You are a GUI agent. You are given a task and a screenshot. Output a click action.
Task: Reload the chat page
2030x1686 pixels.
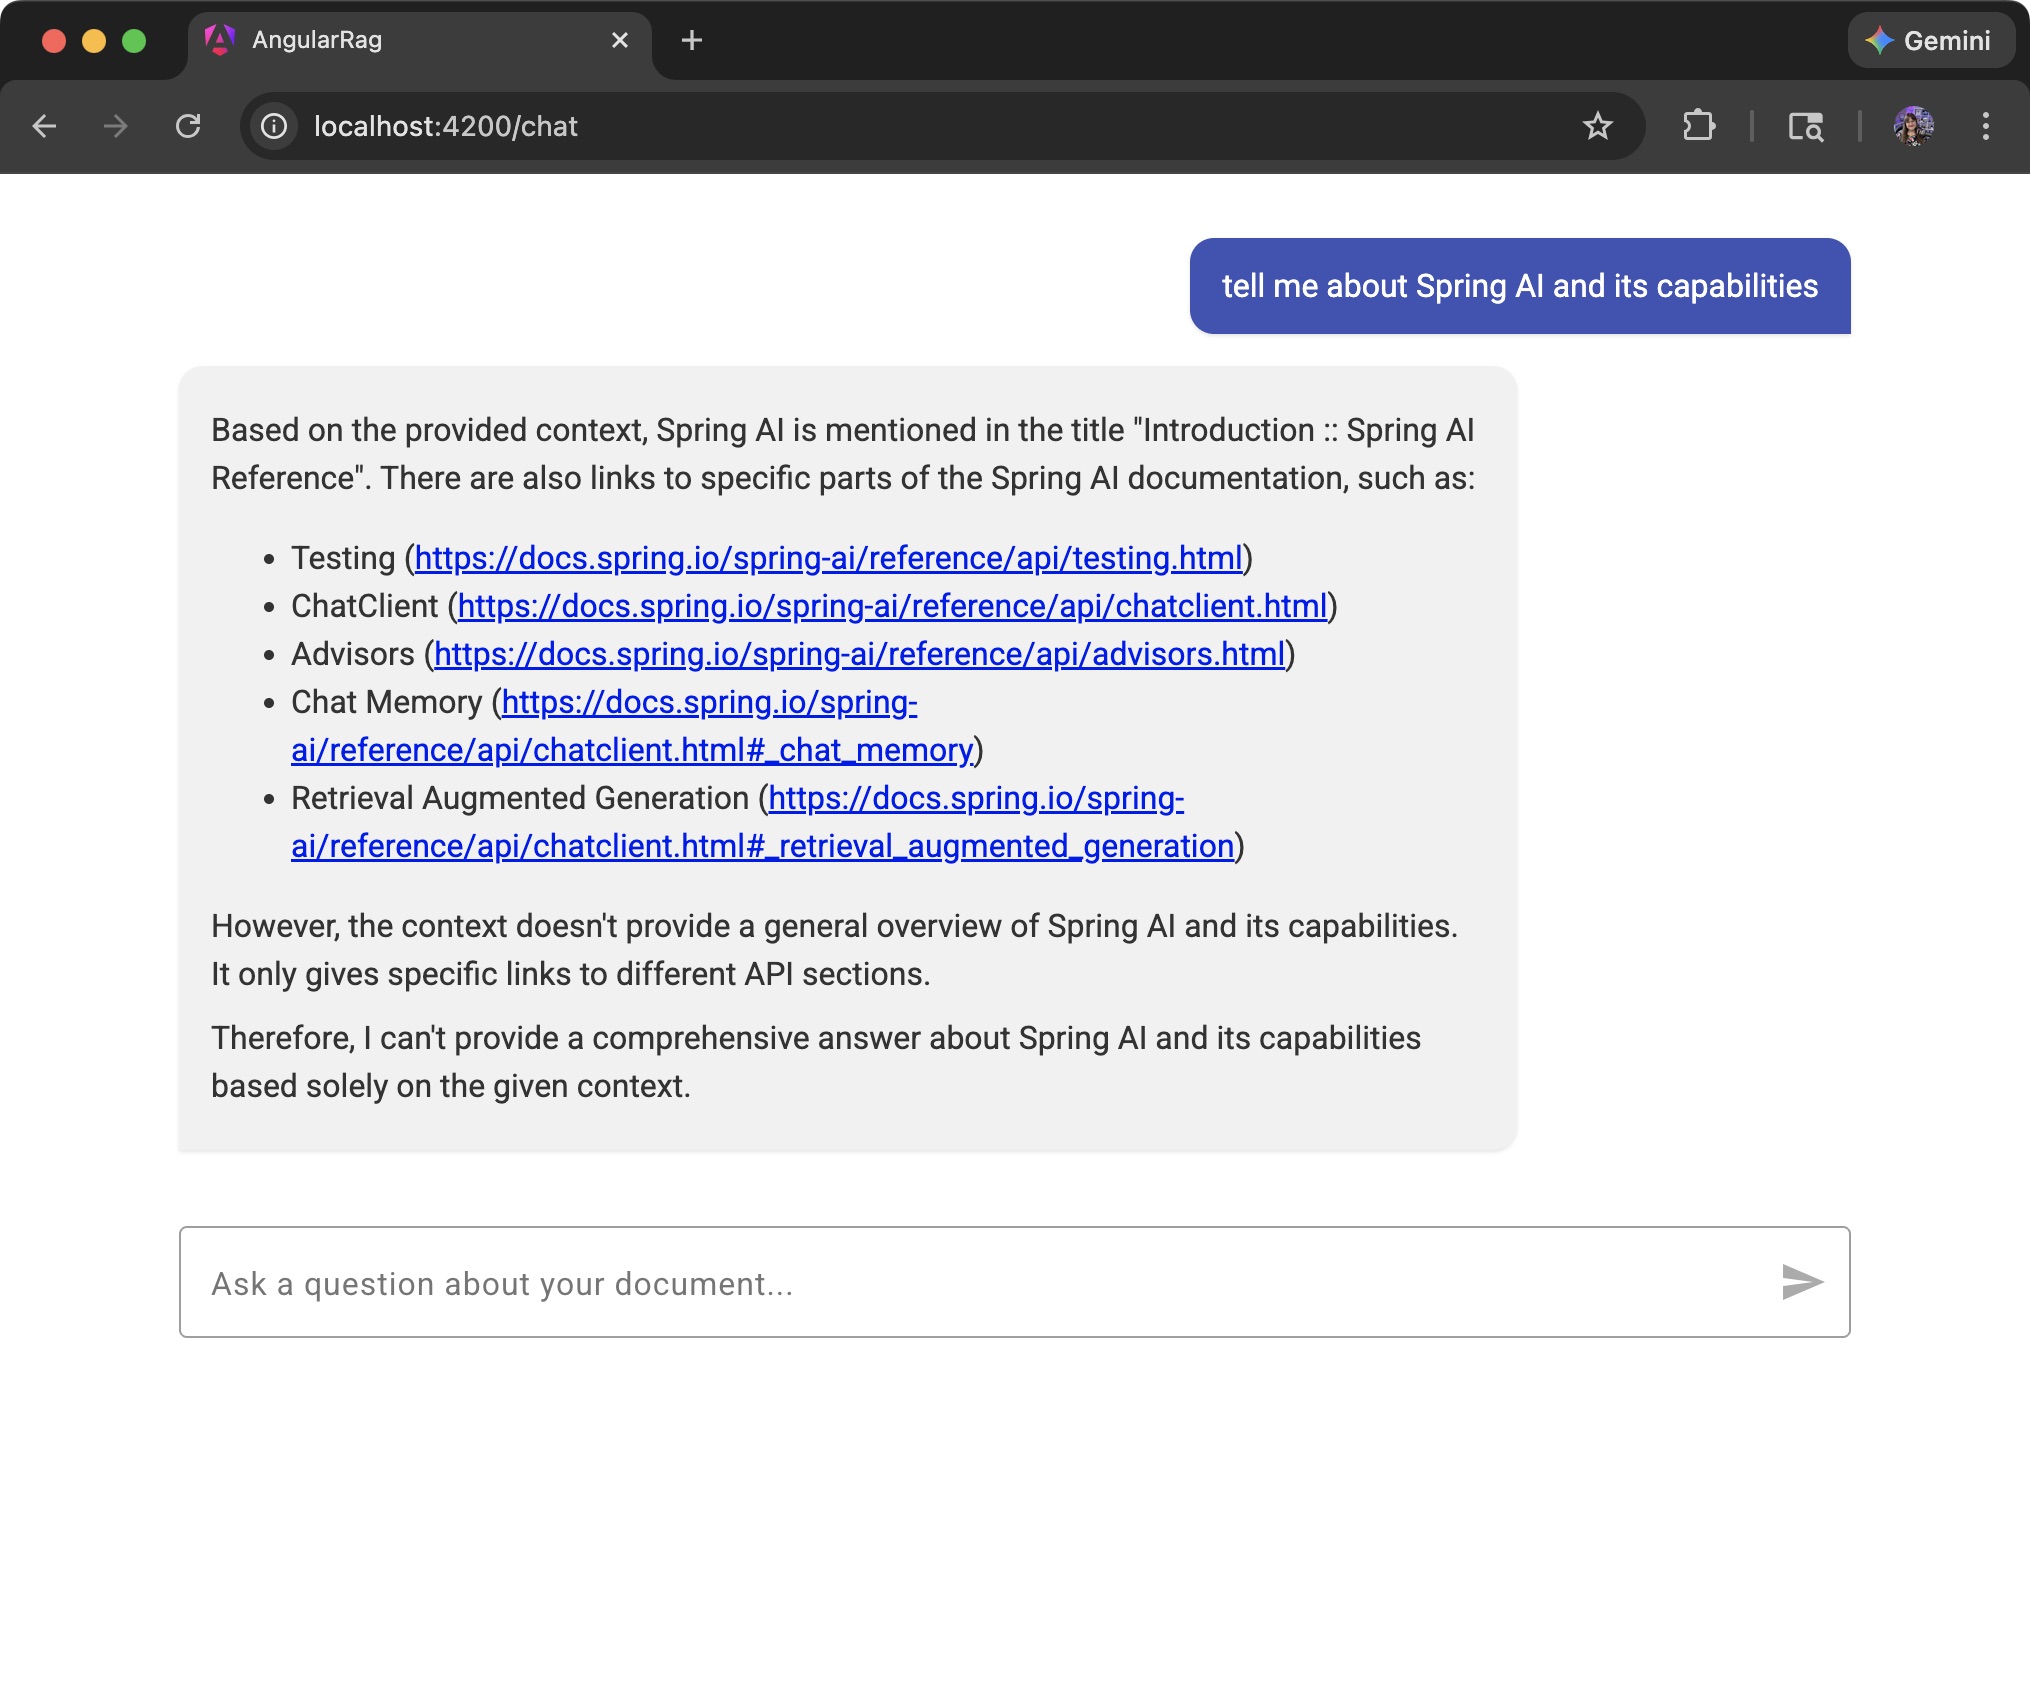pyautogui.click(x=189, y=126)
